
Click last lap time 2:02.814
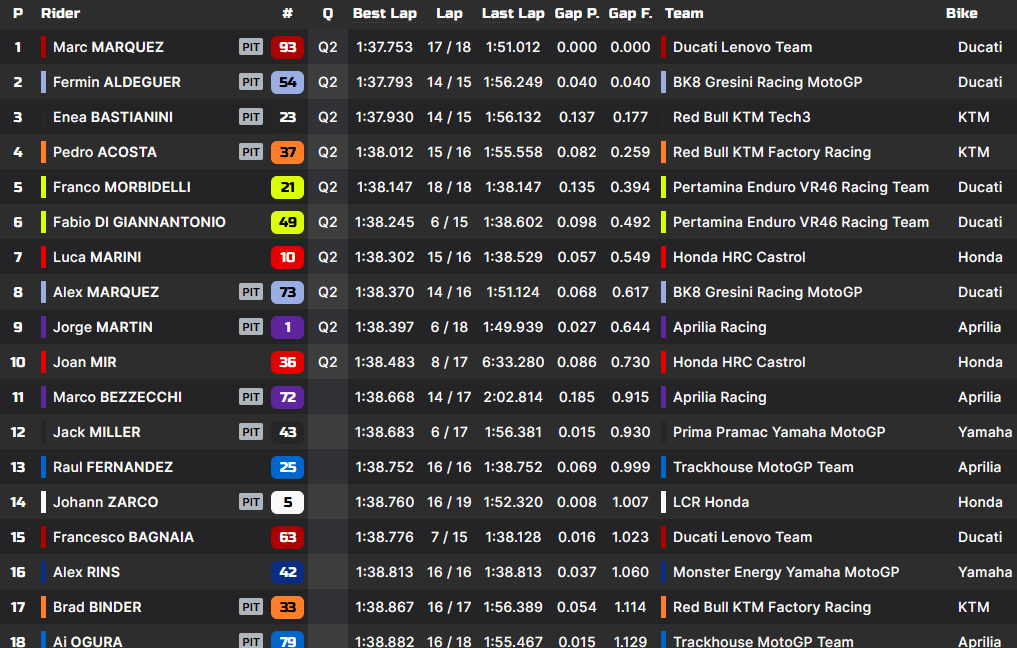[x=513, y=398]
